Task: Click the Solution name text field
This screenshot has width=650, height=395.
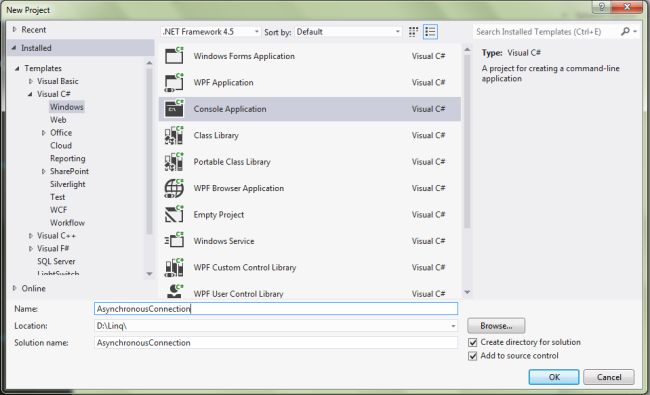Action: pyautogui.click(x=276, y=343)
